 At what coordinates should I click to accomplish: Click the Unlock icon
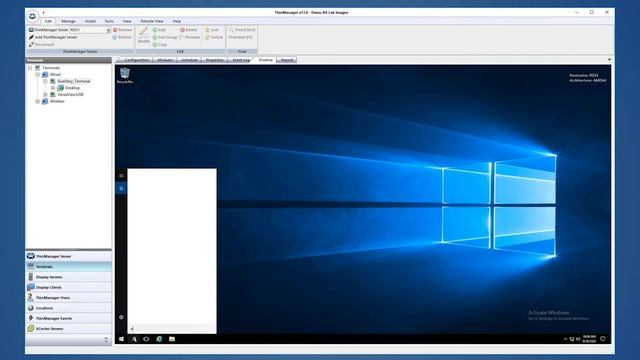click(207, 37)
